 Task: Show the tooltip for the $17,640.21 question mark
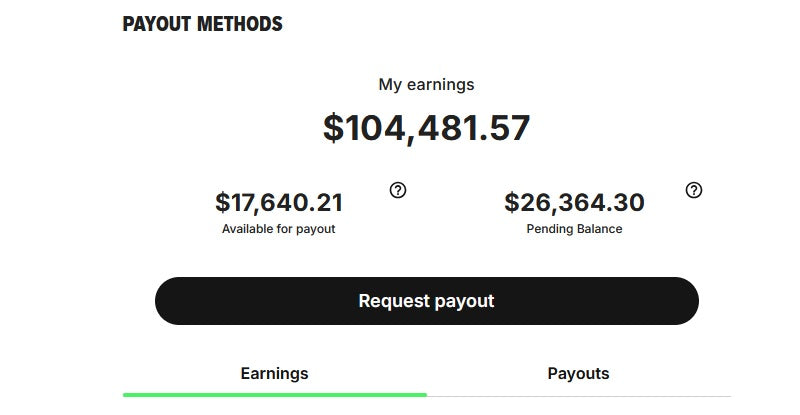[x=398, y=190]
